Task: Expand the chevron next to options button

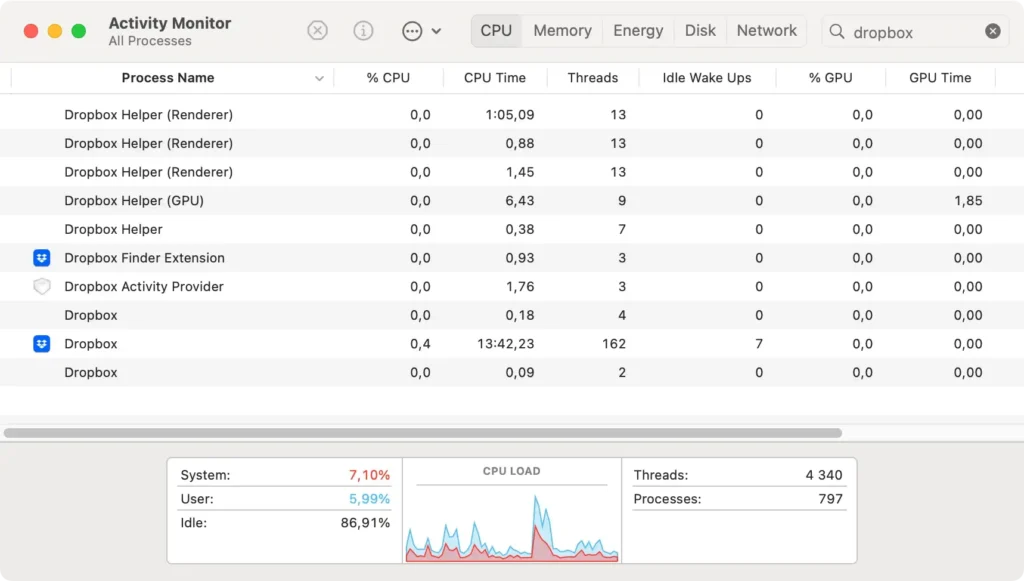Action: pyautogui.click(x=436, y=31)
